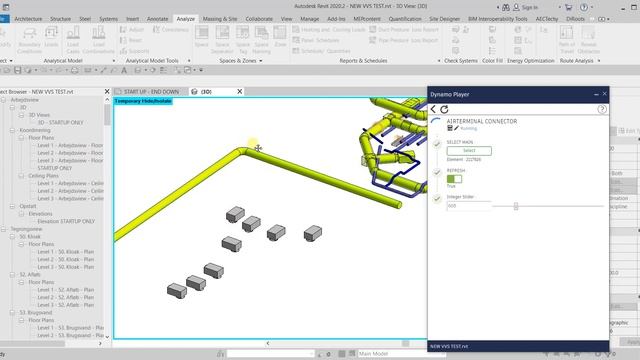640x360 pixels.
Task: Click the Temporary Hide/Isolate label
Action: [143, 101]
